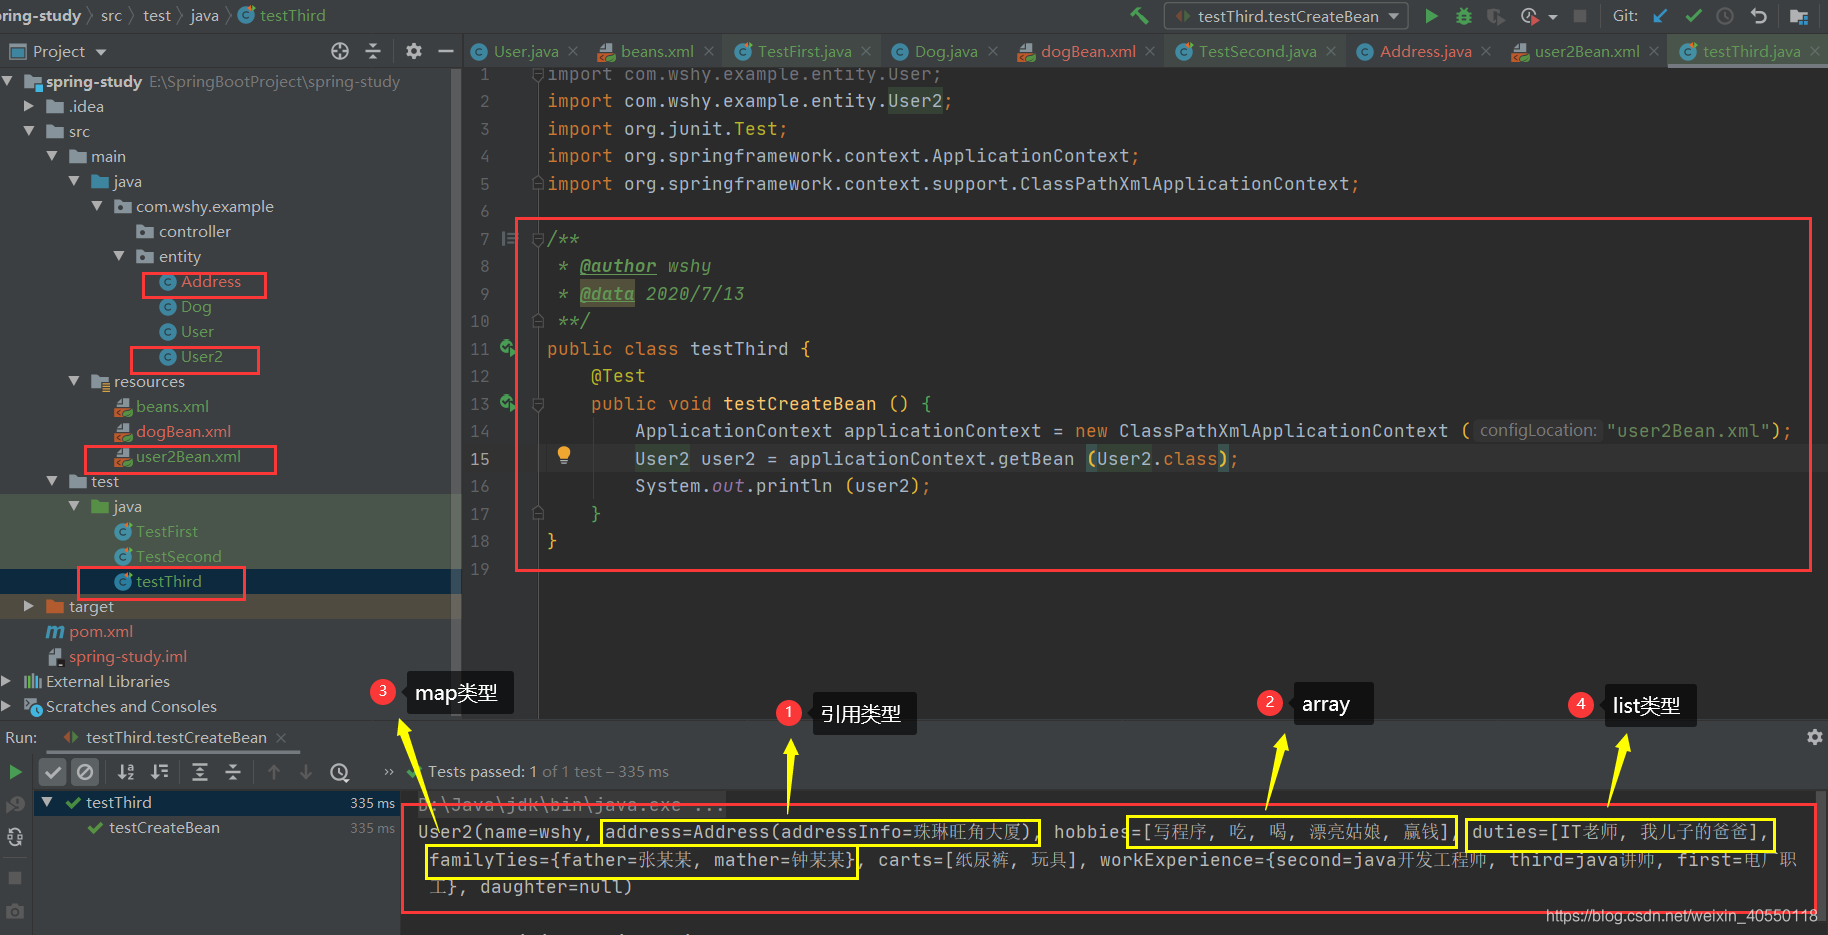Rerun the test from the Run panel
This screenshot has width=1828, height=935.
point(15,772)
